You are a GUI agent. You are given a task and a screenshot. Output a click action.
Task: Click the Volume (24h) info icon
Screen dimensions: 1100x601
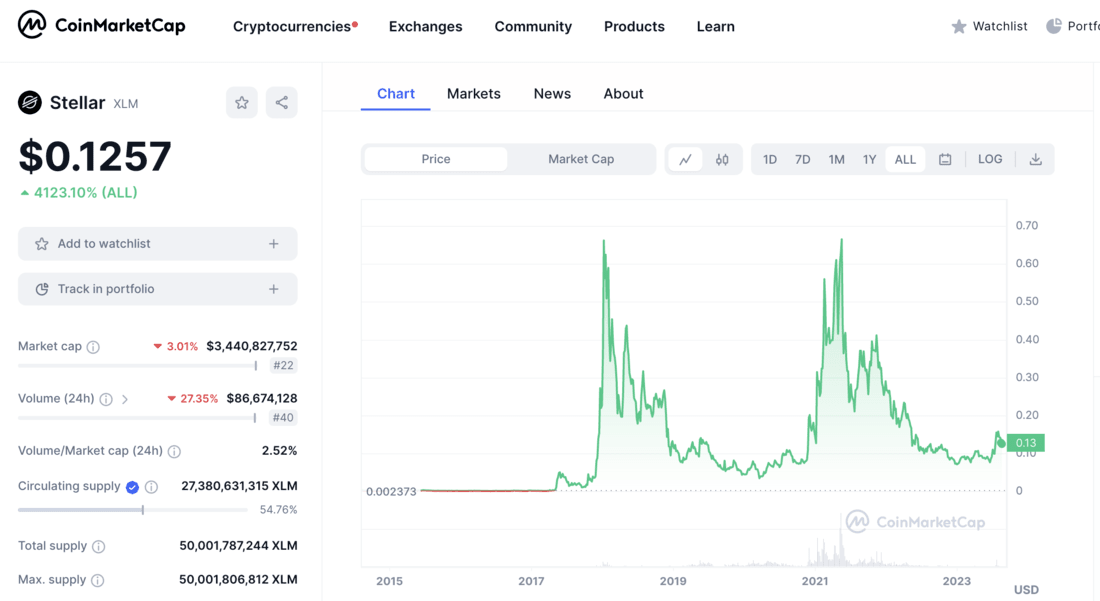click(x=106, y=400)
